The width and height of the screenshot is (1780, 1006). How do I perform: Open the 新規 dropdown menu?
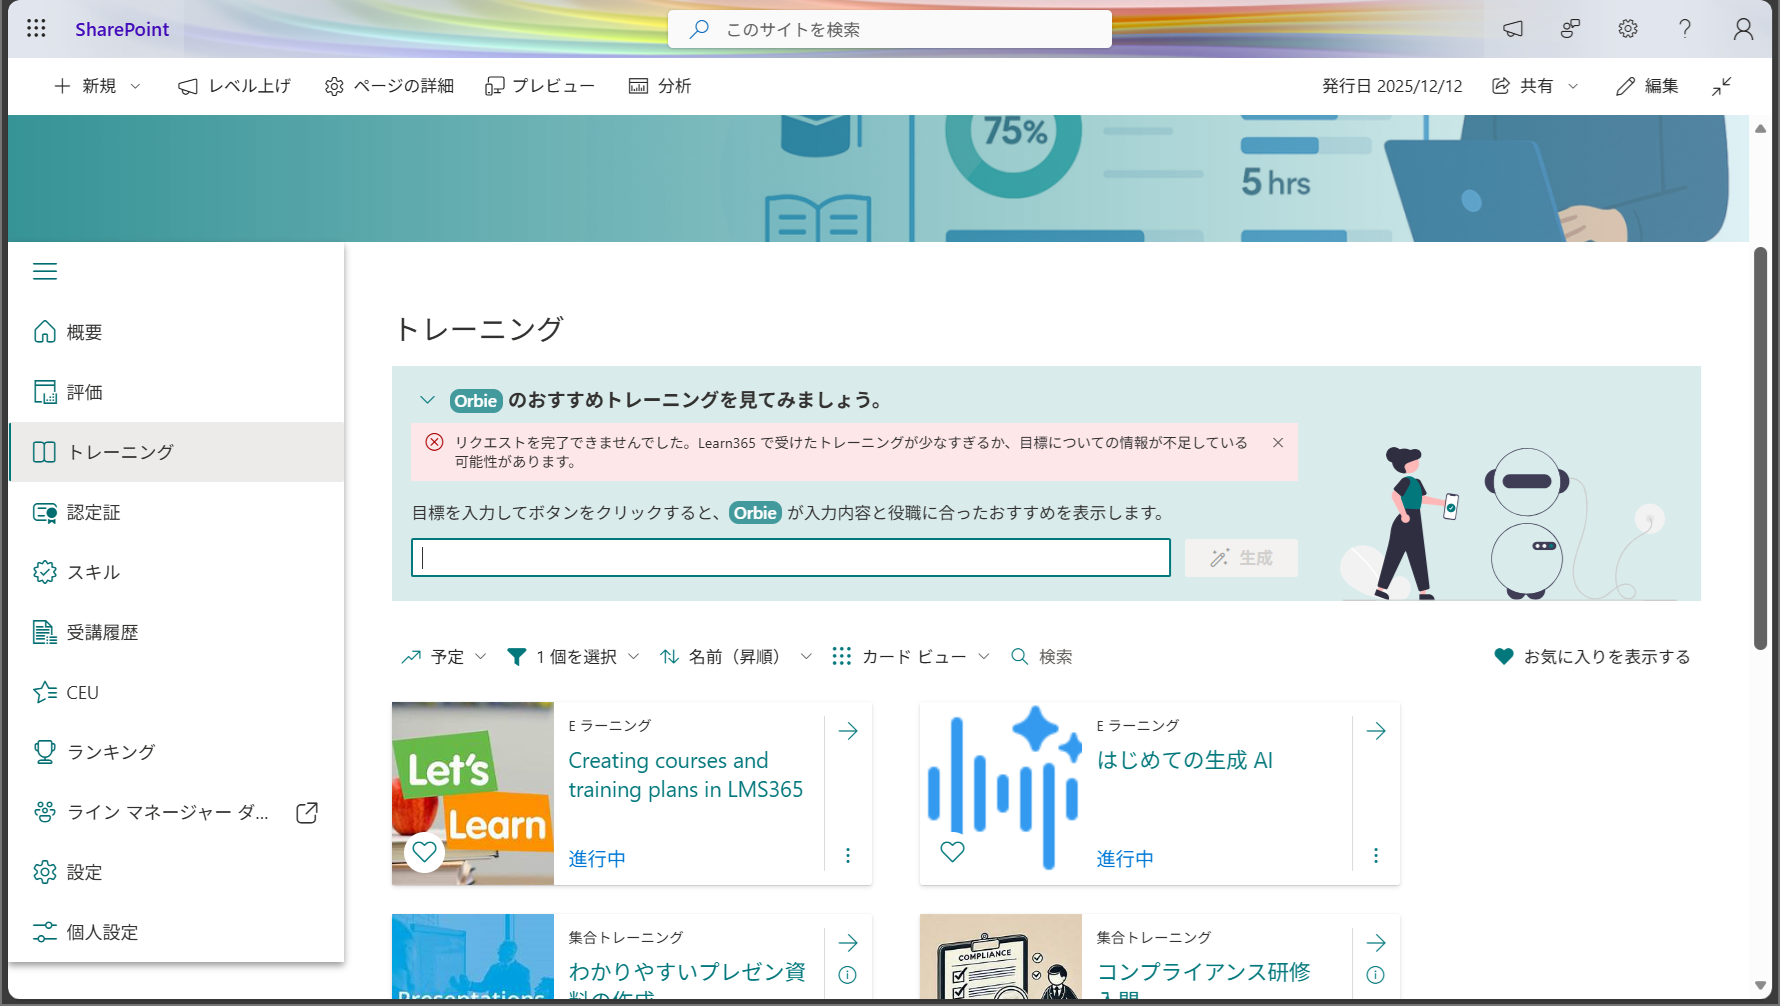pyautogui.click(x=97, y=86)
